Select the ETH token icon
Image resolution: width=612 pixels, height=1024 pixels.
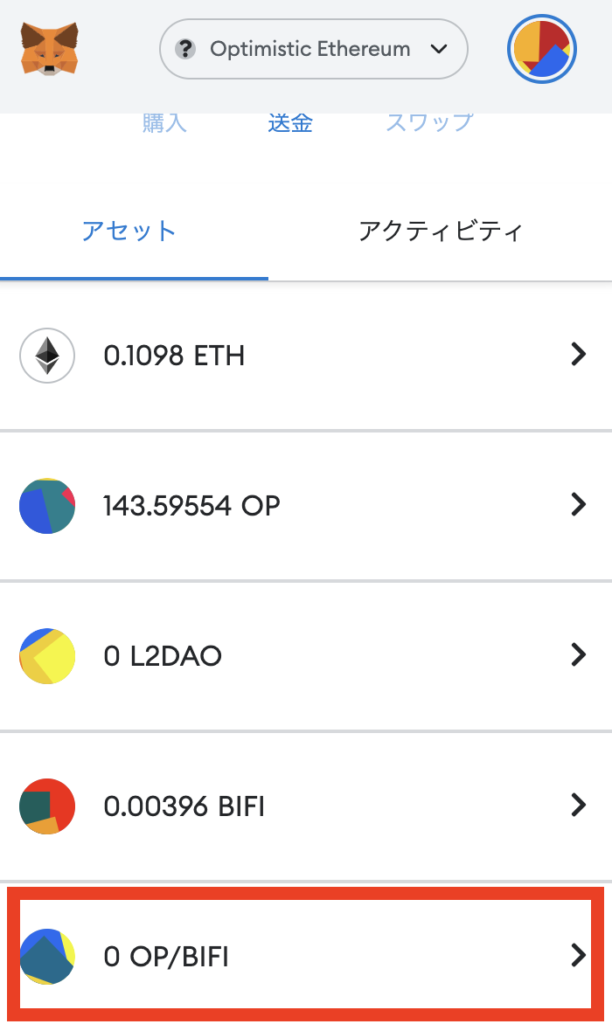pyautogui.click(x=47, y=355)
